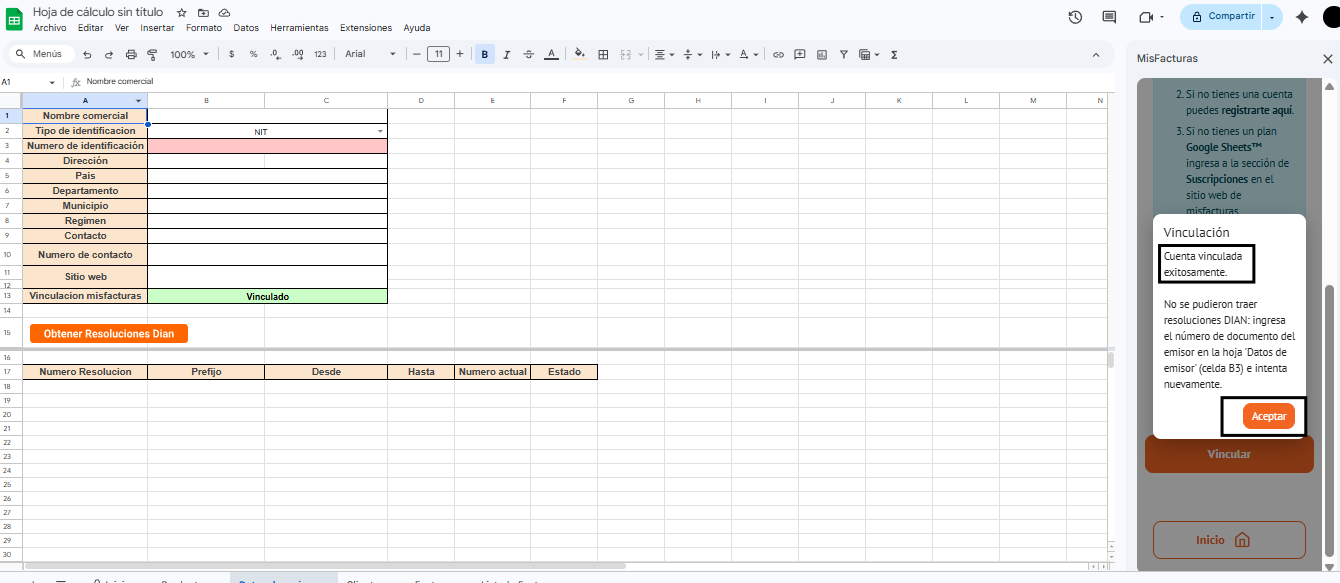Viewport: 1340px width, 583px height.
Task: Select the paint format roller icon
Action: click(152, 54)
